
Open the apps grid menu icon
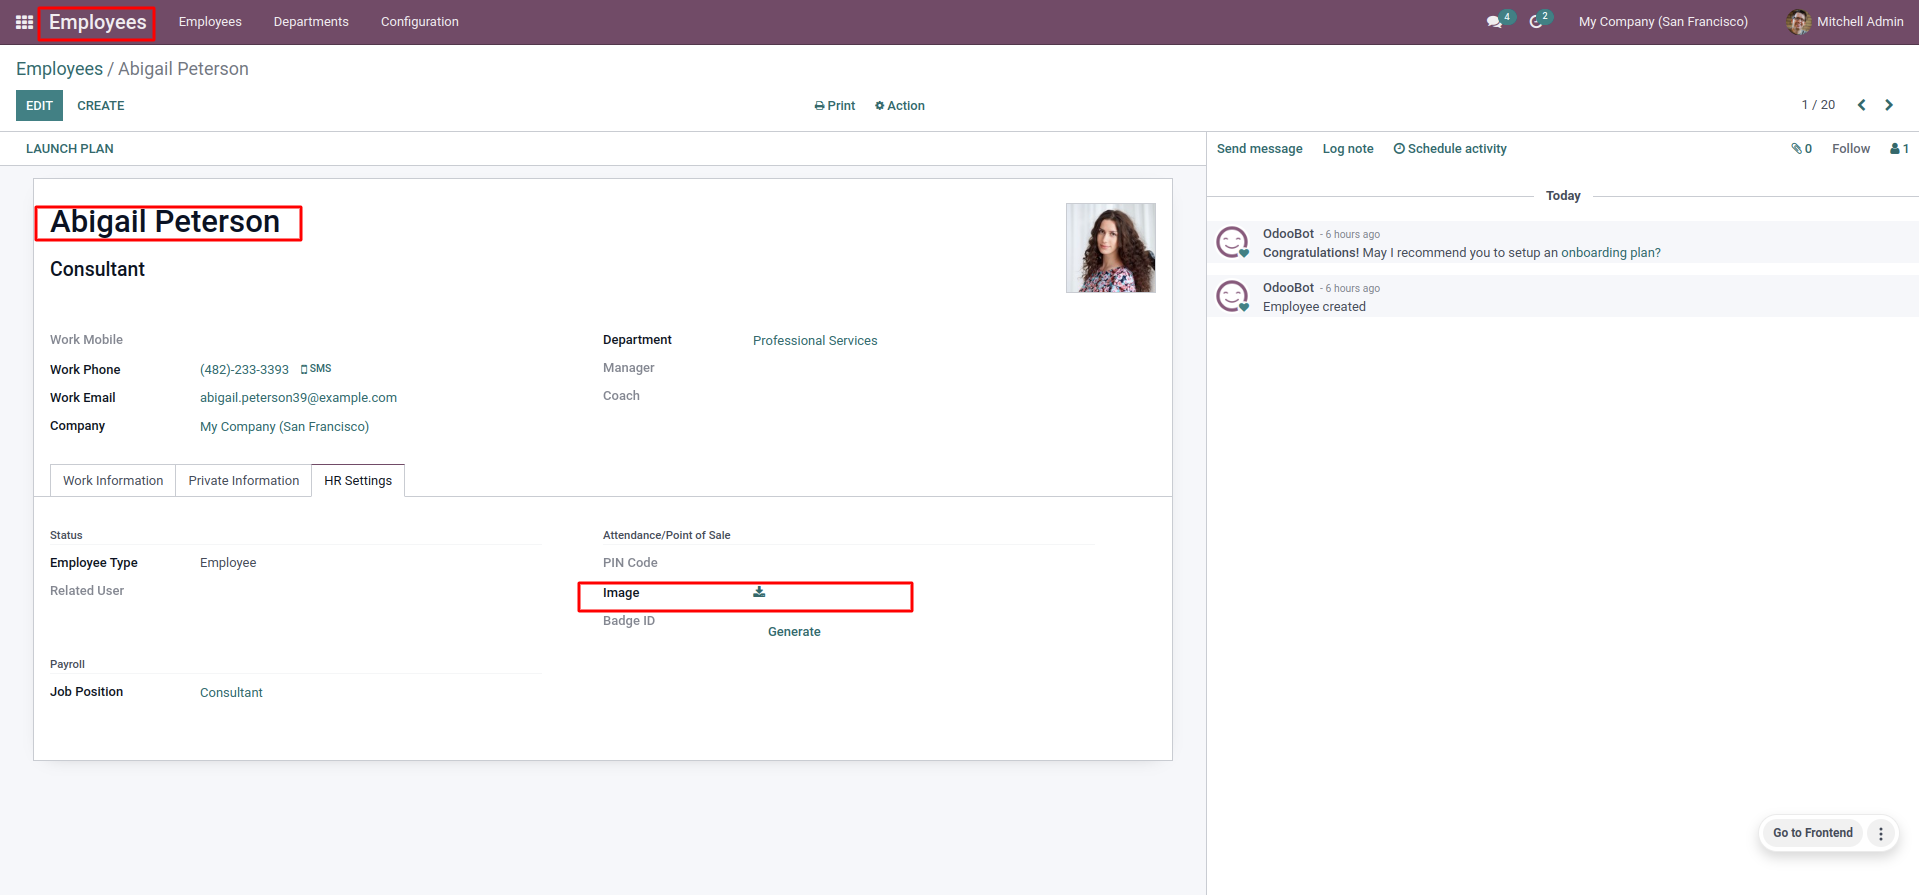click(24, 22)
